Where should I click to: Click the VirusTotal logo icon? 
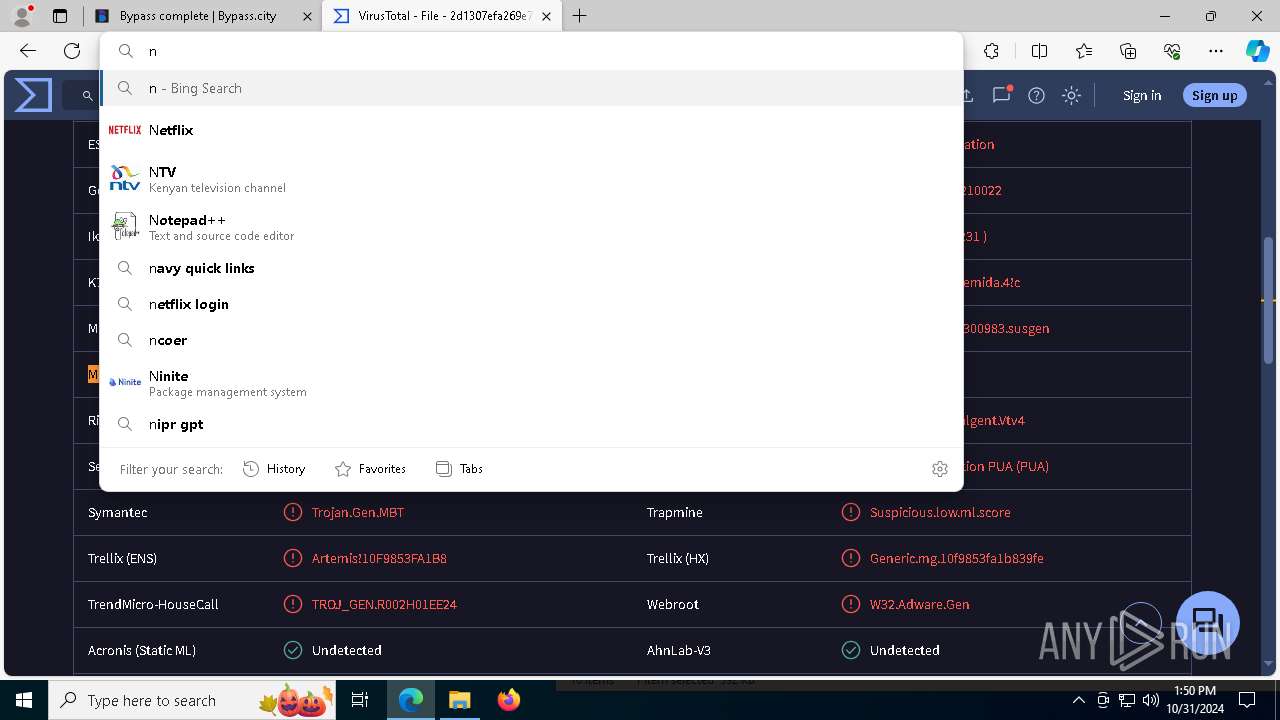pos(33,95)
